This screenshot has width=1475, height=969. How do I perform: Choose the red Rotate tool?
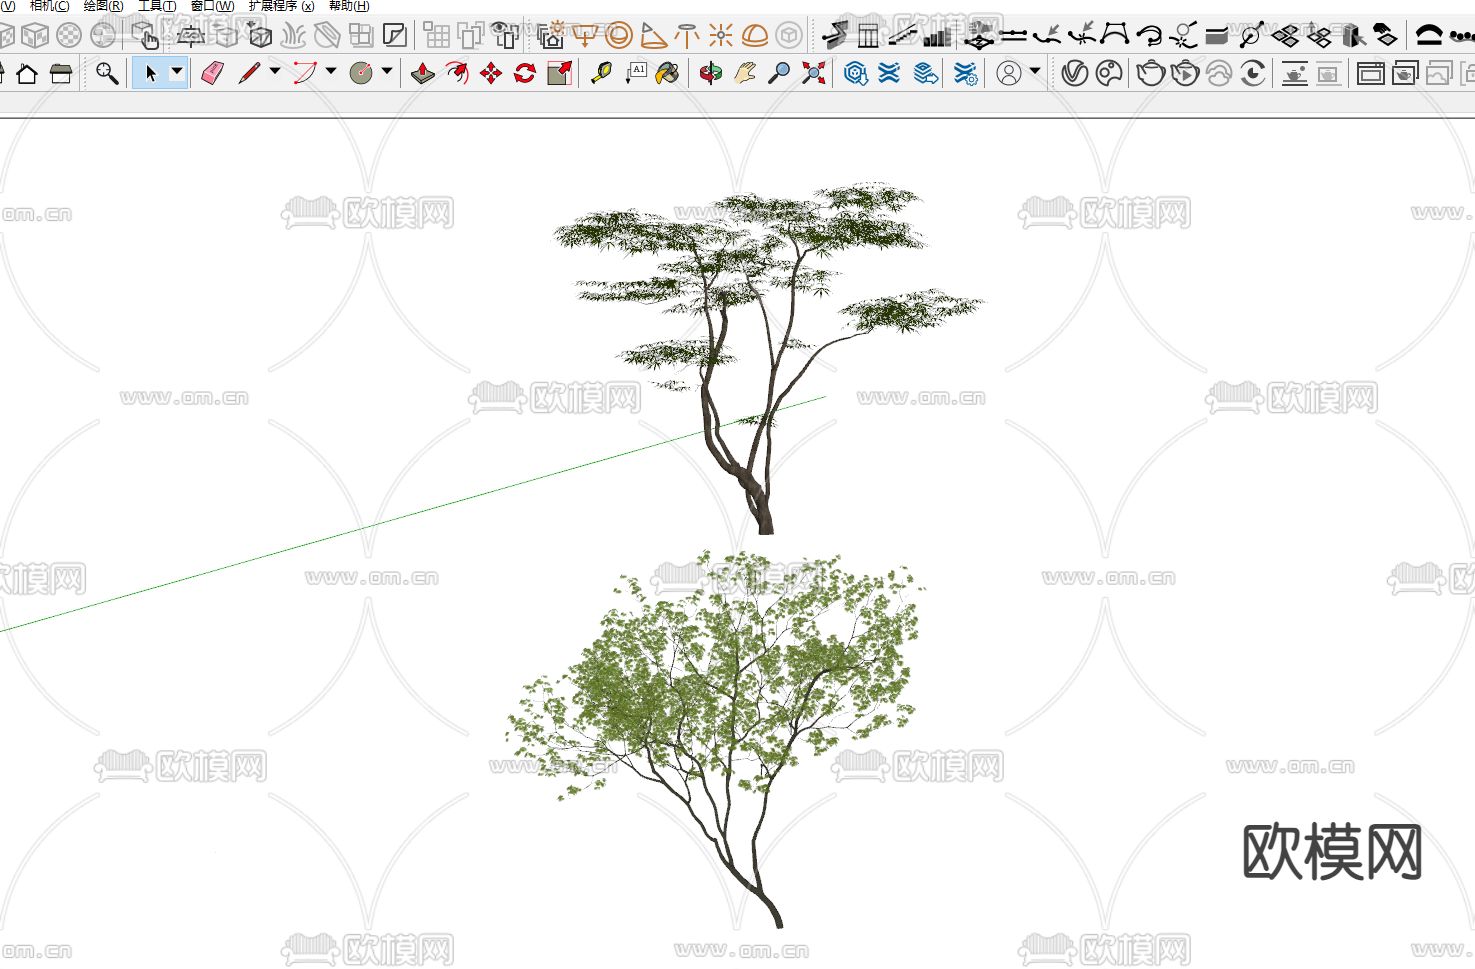(525, 73)
